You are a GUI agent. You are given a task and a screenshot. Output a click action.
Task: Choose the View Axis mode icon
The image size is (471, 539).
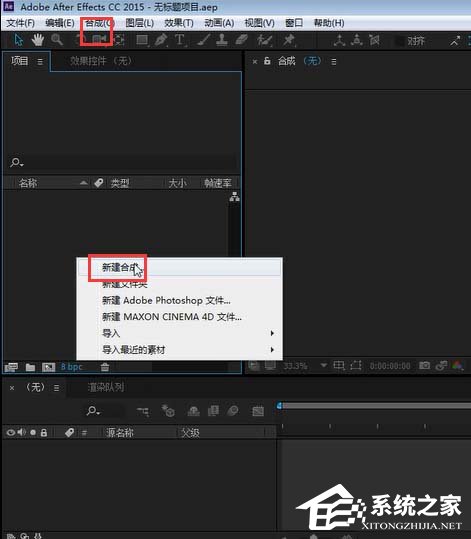pos(374,40)
